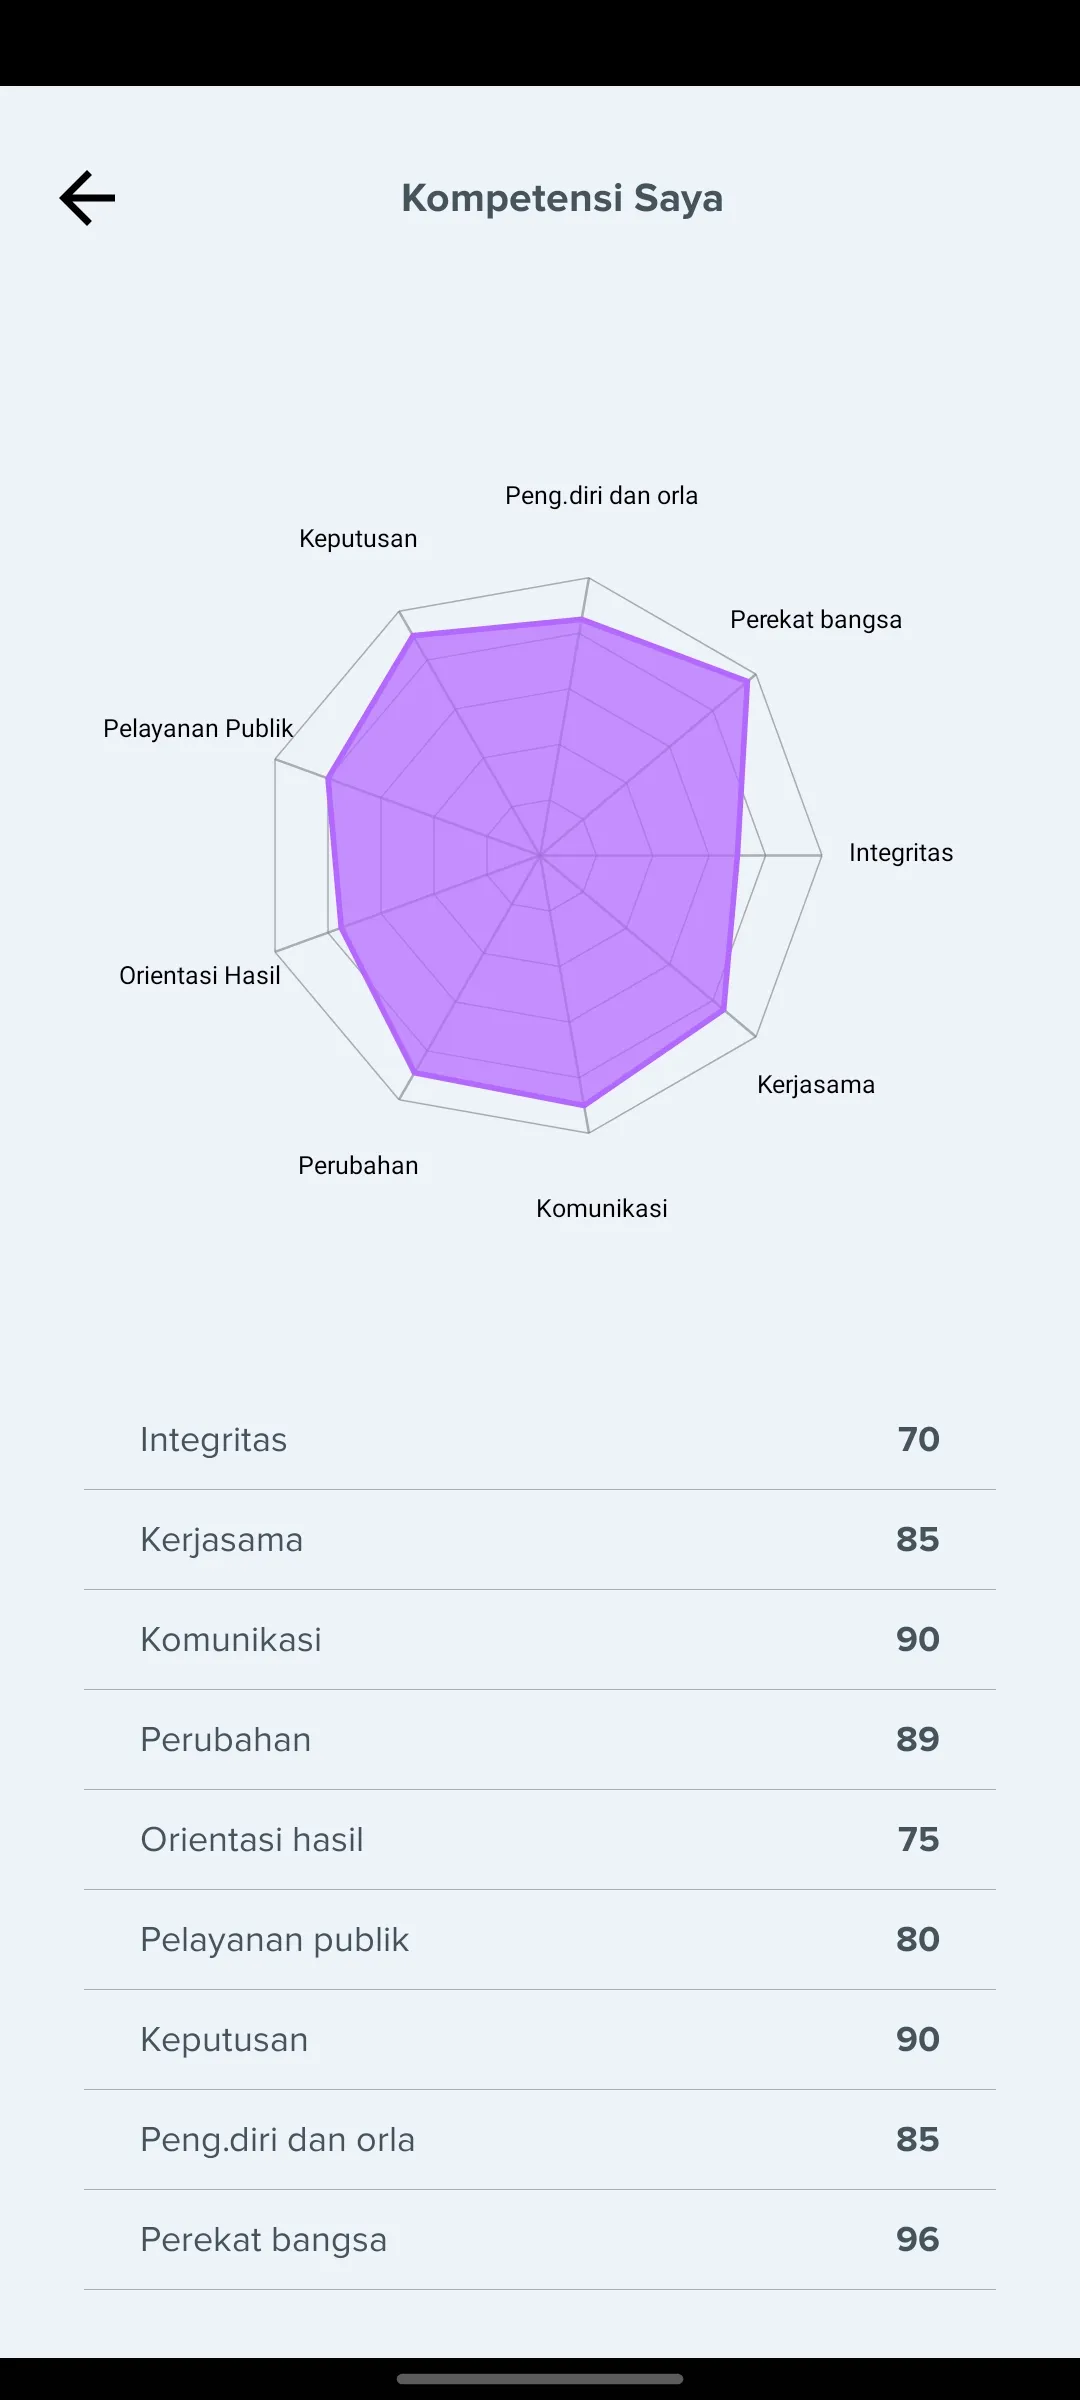Select the Peng.diri dan orla row
1080x2400 pixels.
click(x=540, y=2140)
